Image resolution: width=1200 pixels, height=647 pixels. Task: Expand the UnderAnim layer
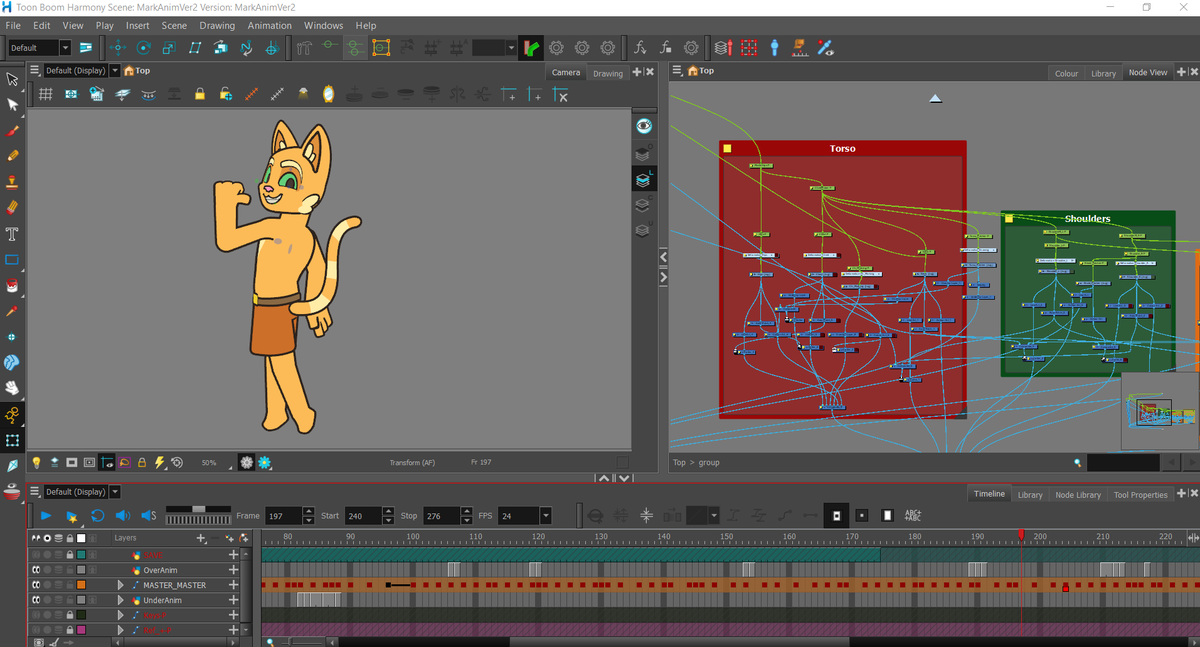point(121,600)
